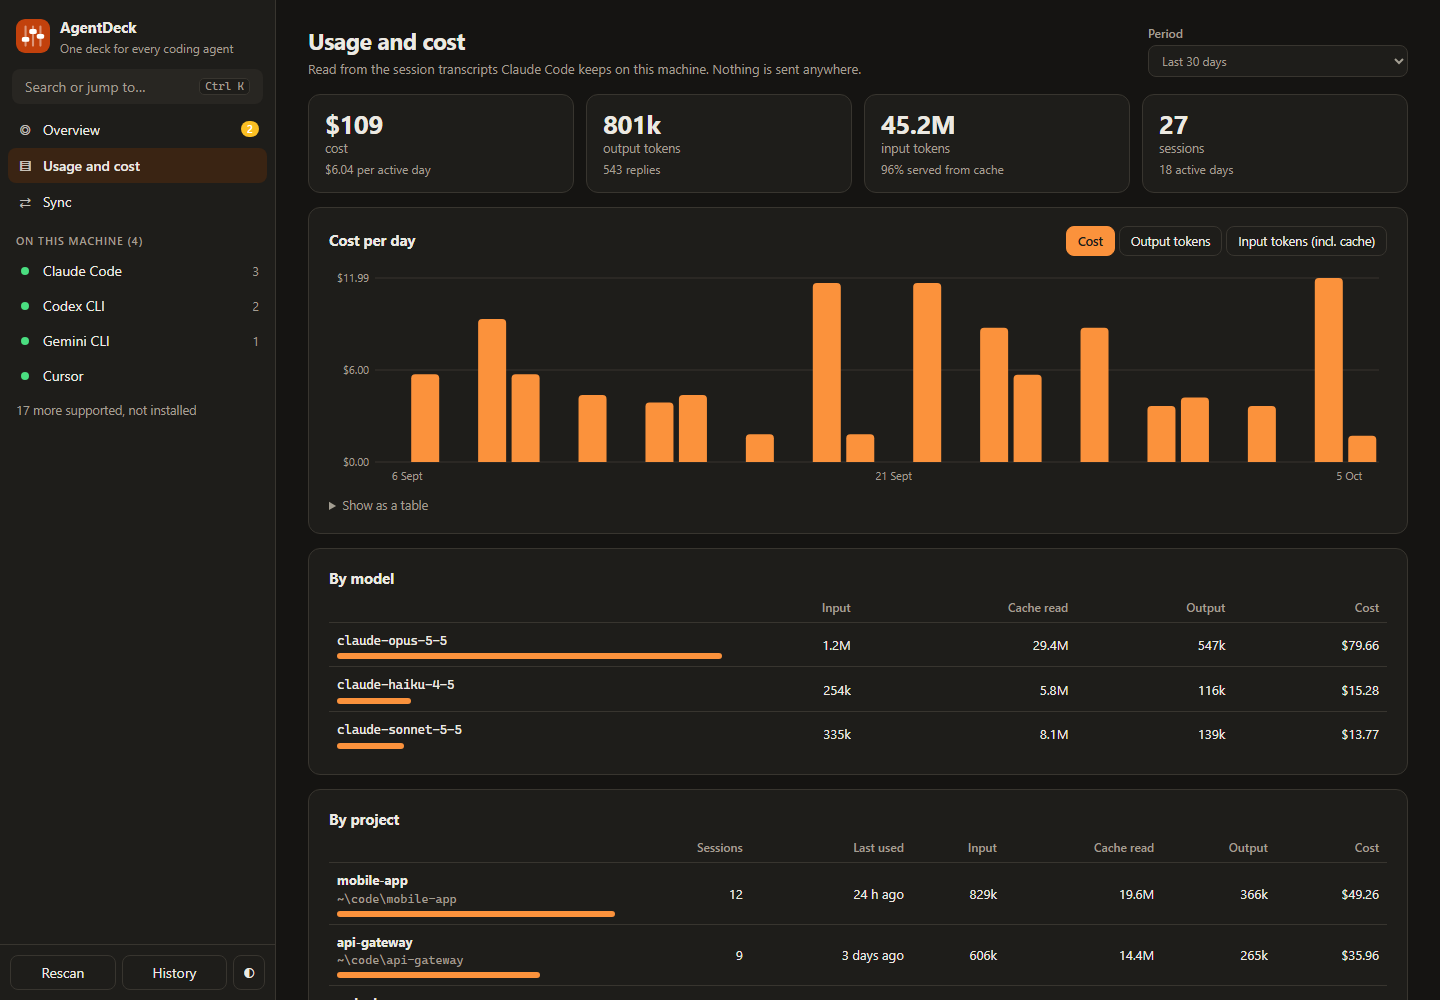This screenshot has height=1000, width=1440.
Task: Select Codex CLI in the sidebar
Action: click(x=137, y=306)
